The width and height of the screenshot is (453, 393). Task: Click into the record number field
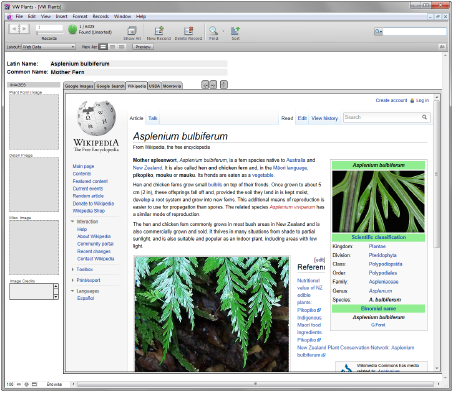coord(50,28)
